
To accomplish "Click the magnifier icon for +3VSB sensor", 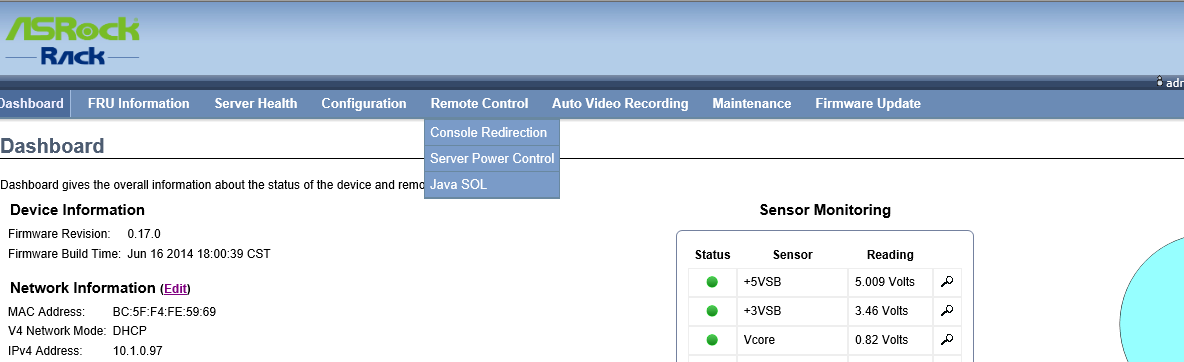I will pyautogui.click(x=947, y=311).
